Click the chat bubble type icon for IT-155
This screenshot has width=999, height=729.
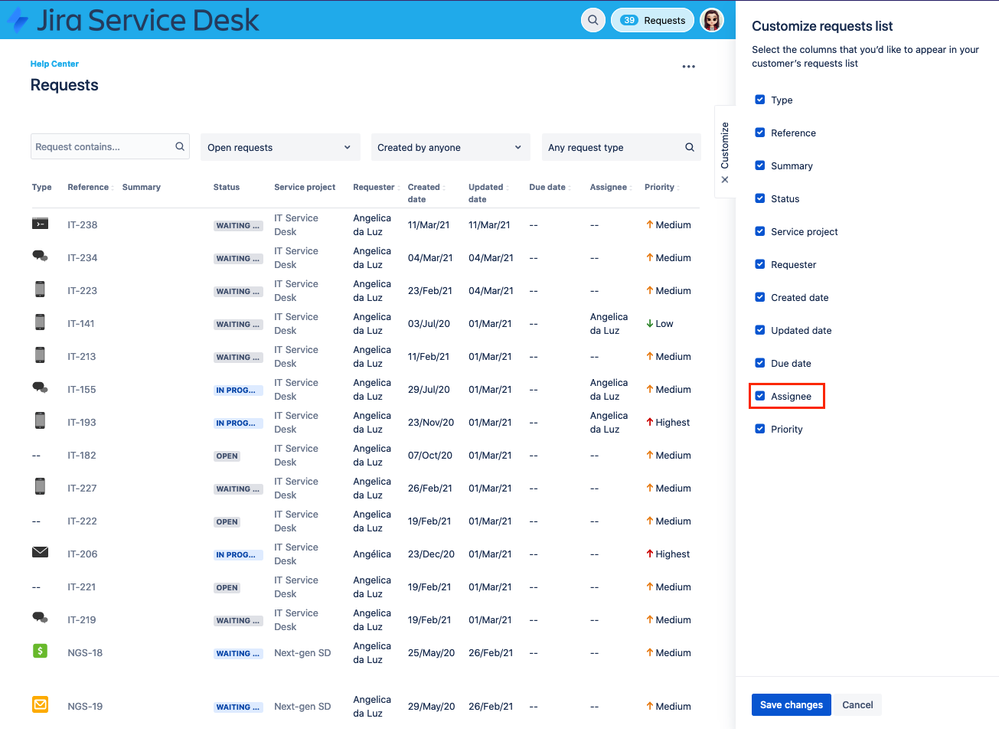(x=40, y=387)
